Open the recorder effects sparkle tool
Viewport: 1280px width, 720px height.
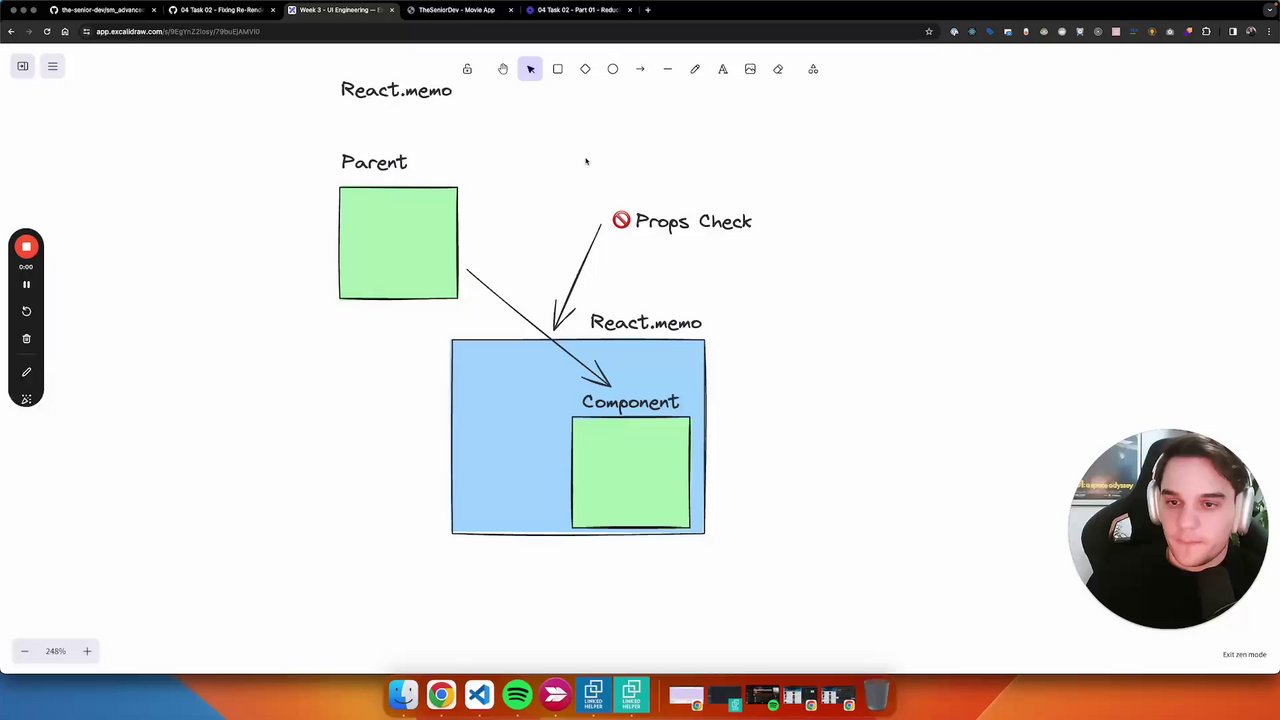click(27, 399)
